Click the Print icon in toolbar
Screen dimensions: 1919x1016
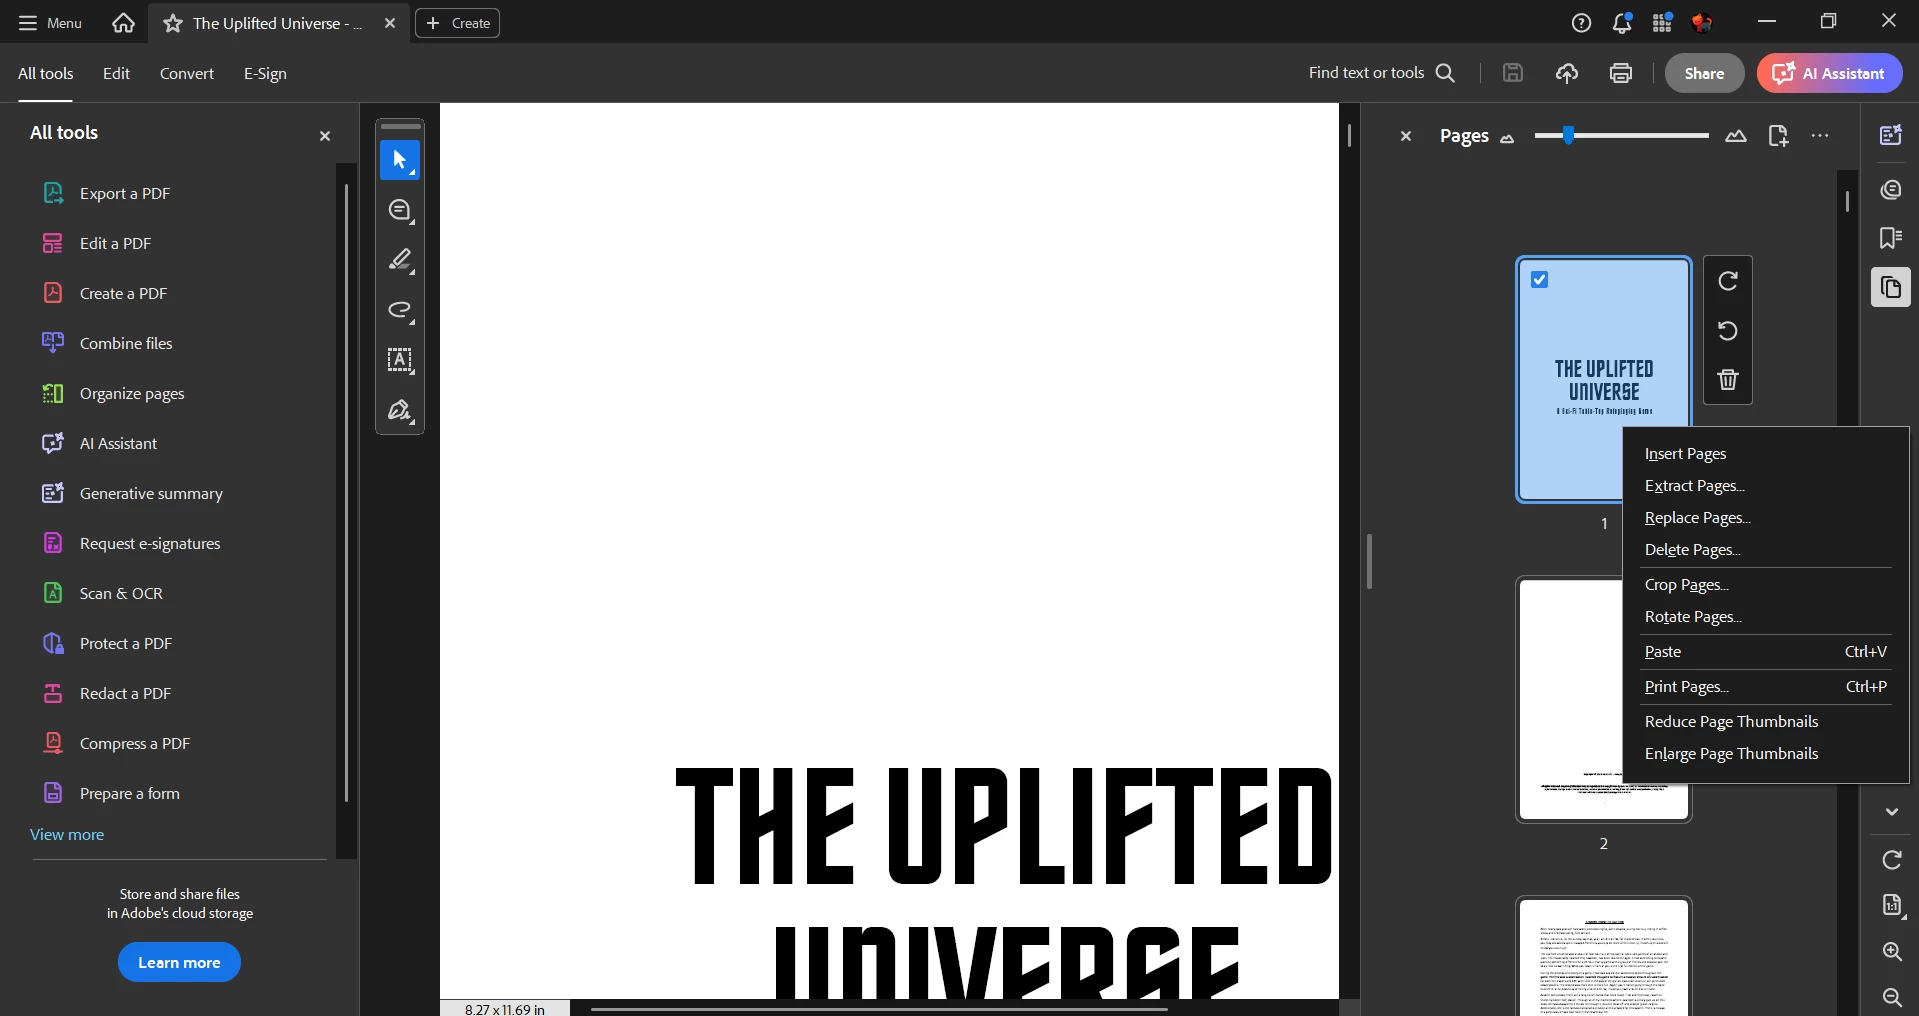(1621, 73)
